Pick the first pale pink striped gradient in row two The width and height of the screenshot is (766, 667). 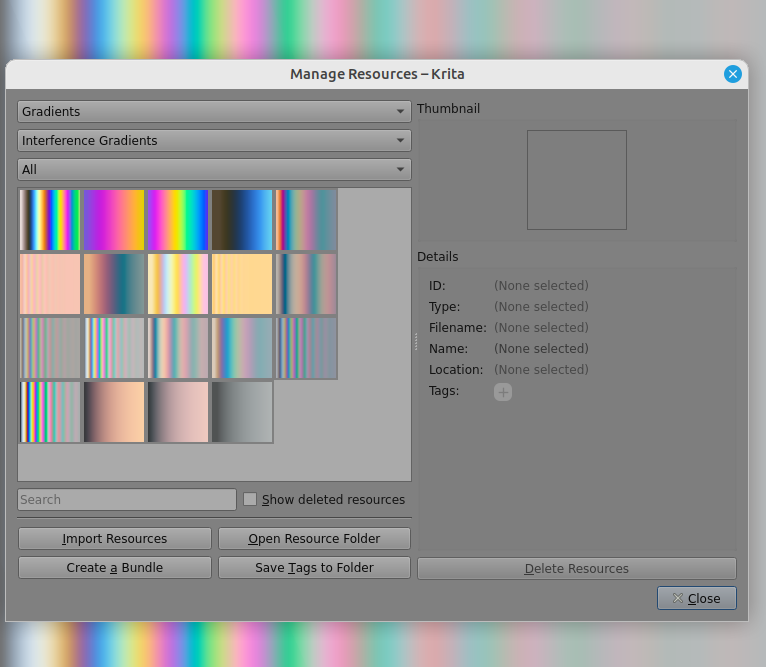pyautogui.click(x=50, y=284)
